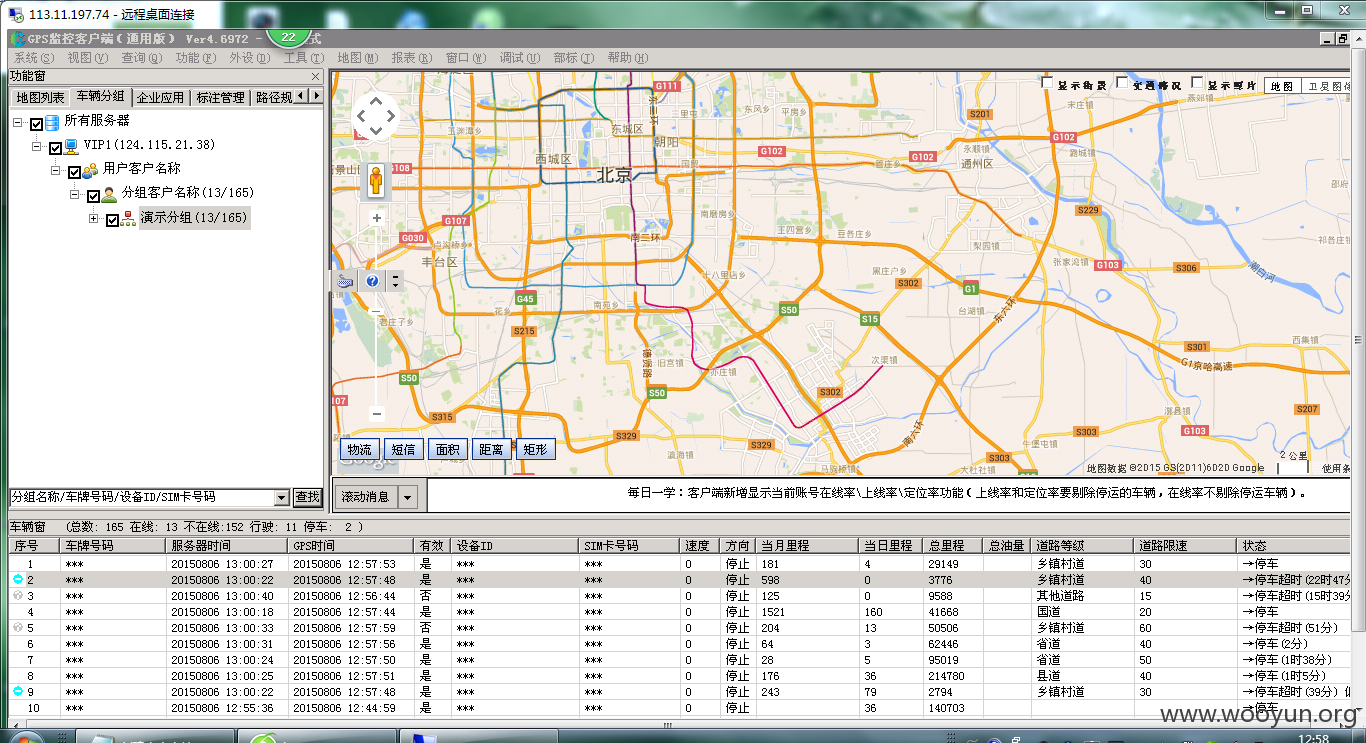This screenshot has width=1366, height=743.
Task: Enable the 显示照片 checkbox
Action: (1197, 83)
